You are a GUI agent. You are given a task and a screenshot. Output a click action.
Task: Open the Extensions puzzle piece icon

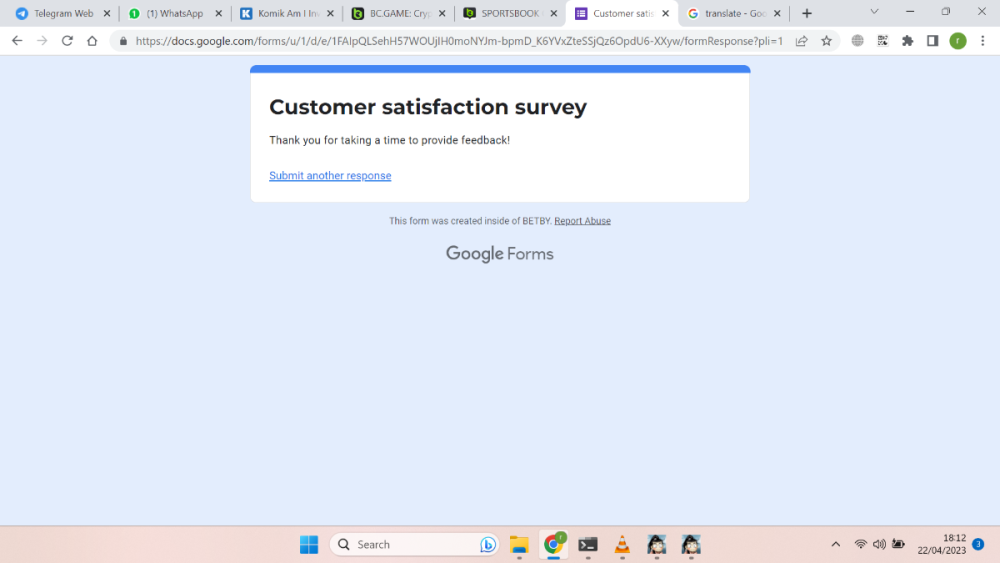tap(907, 41)
